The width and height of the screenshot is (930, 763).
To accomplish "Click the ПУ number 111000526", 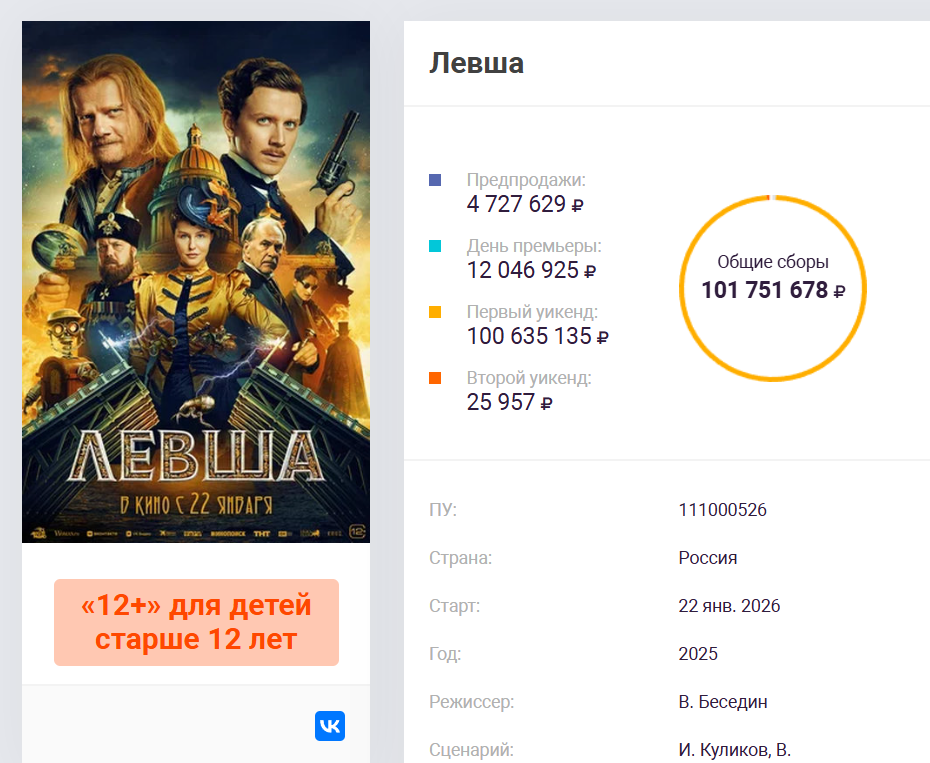I will (722, 510).
